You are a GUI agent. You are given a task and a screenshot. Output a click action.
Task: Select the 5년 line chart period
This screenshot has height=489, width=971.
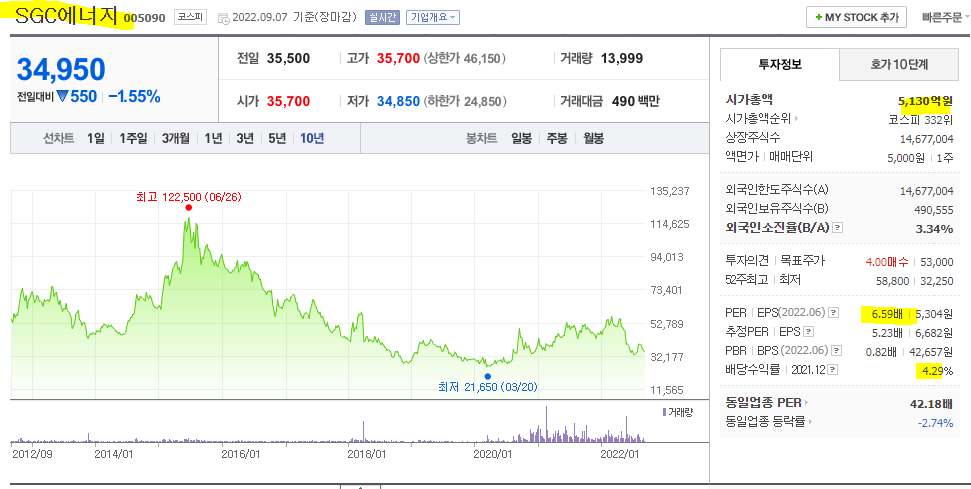277,139
